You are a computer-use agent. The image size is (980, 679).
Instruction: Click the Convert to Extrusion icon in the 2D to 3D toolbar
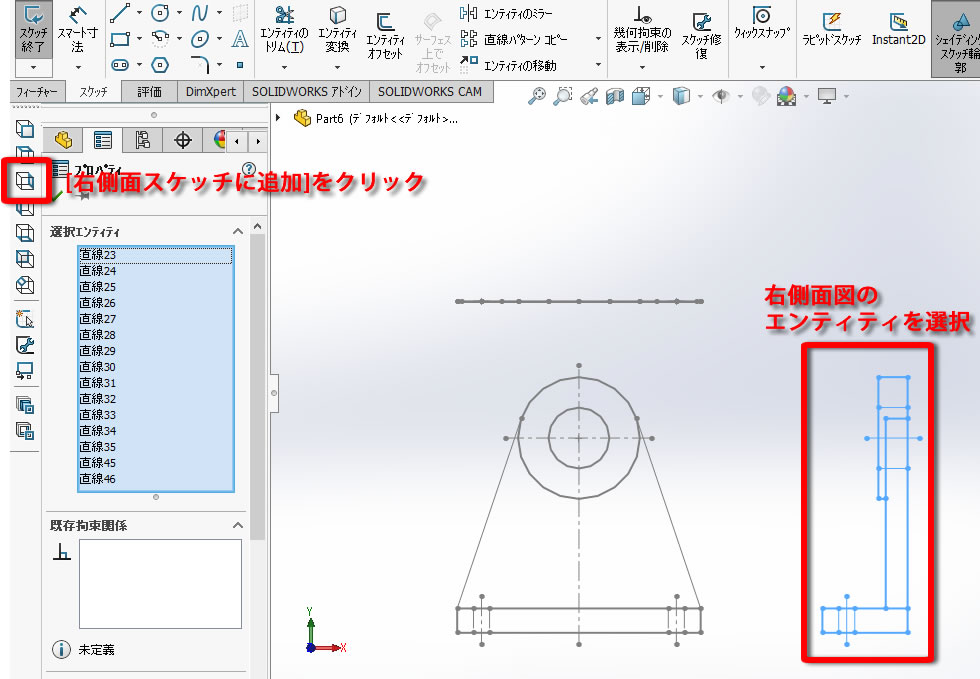click(x=25, y=405)
